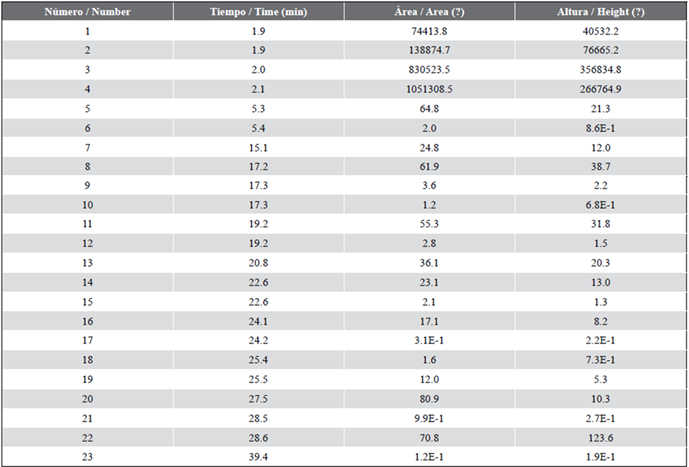Image resolution: width=689 pixels, height=467 pixels.
Task: Click row number 23 cell
Action: 87,456
